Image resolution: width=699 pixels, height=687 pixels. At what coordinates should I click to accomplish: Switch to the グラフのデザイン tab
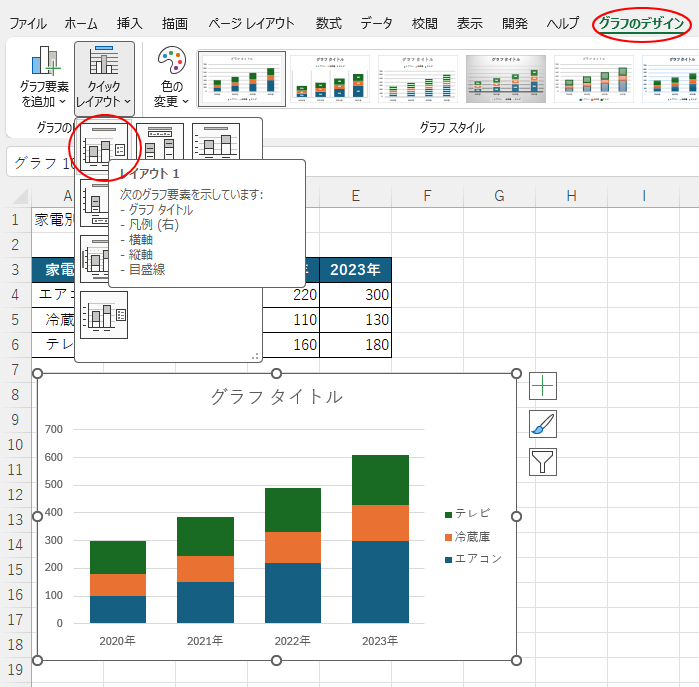click(x=641, y=23)
